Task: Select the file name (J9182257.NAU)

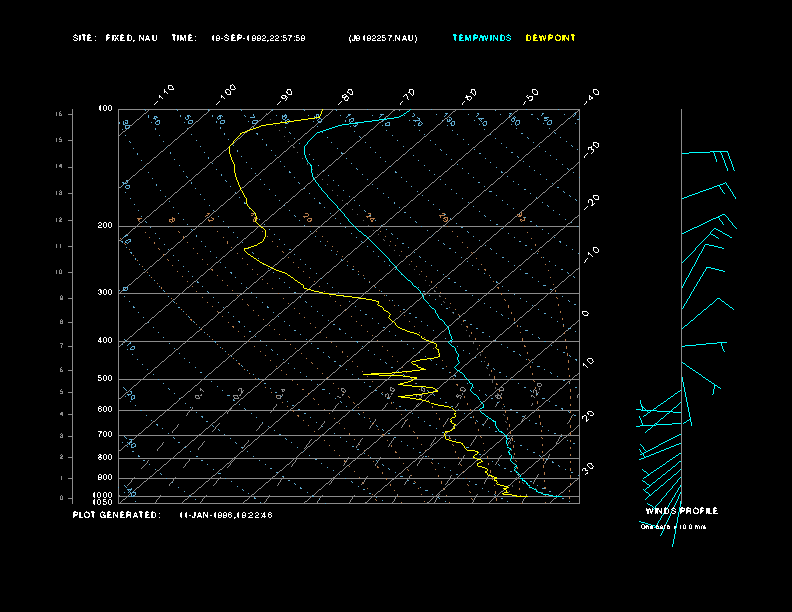Action: click(x=383, y=38)
